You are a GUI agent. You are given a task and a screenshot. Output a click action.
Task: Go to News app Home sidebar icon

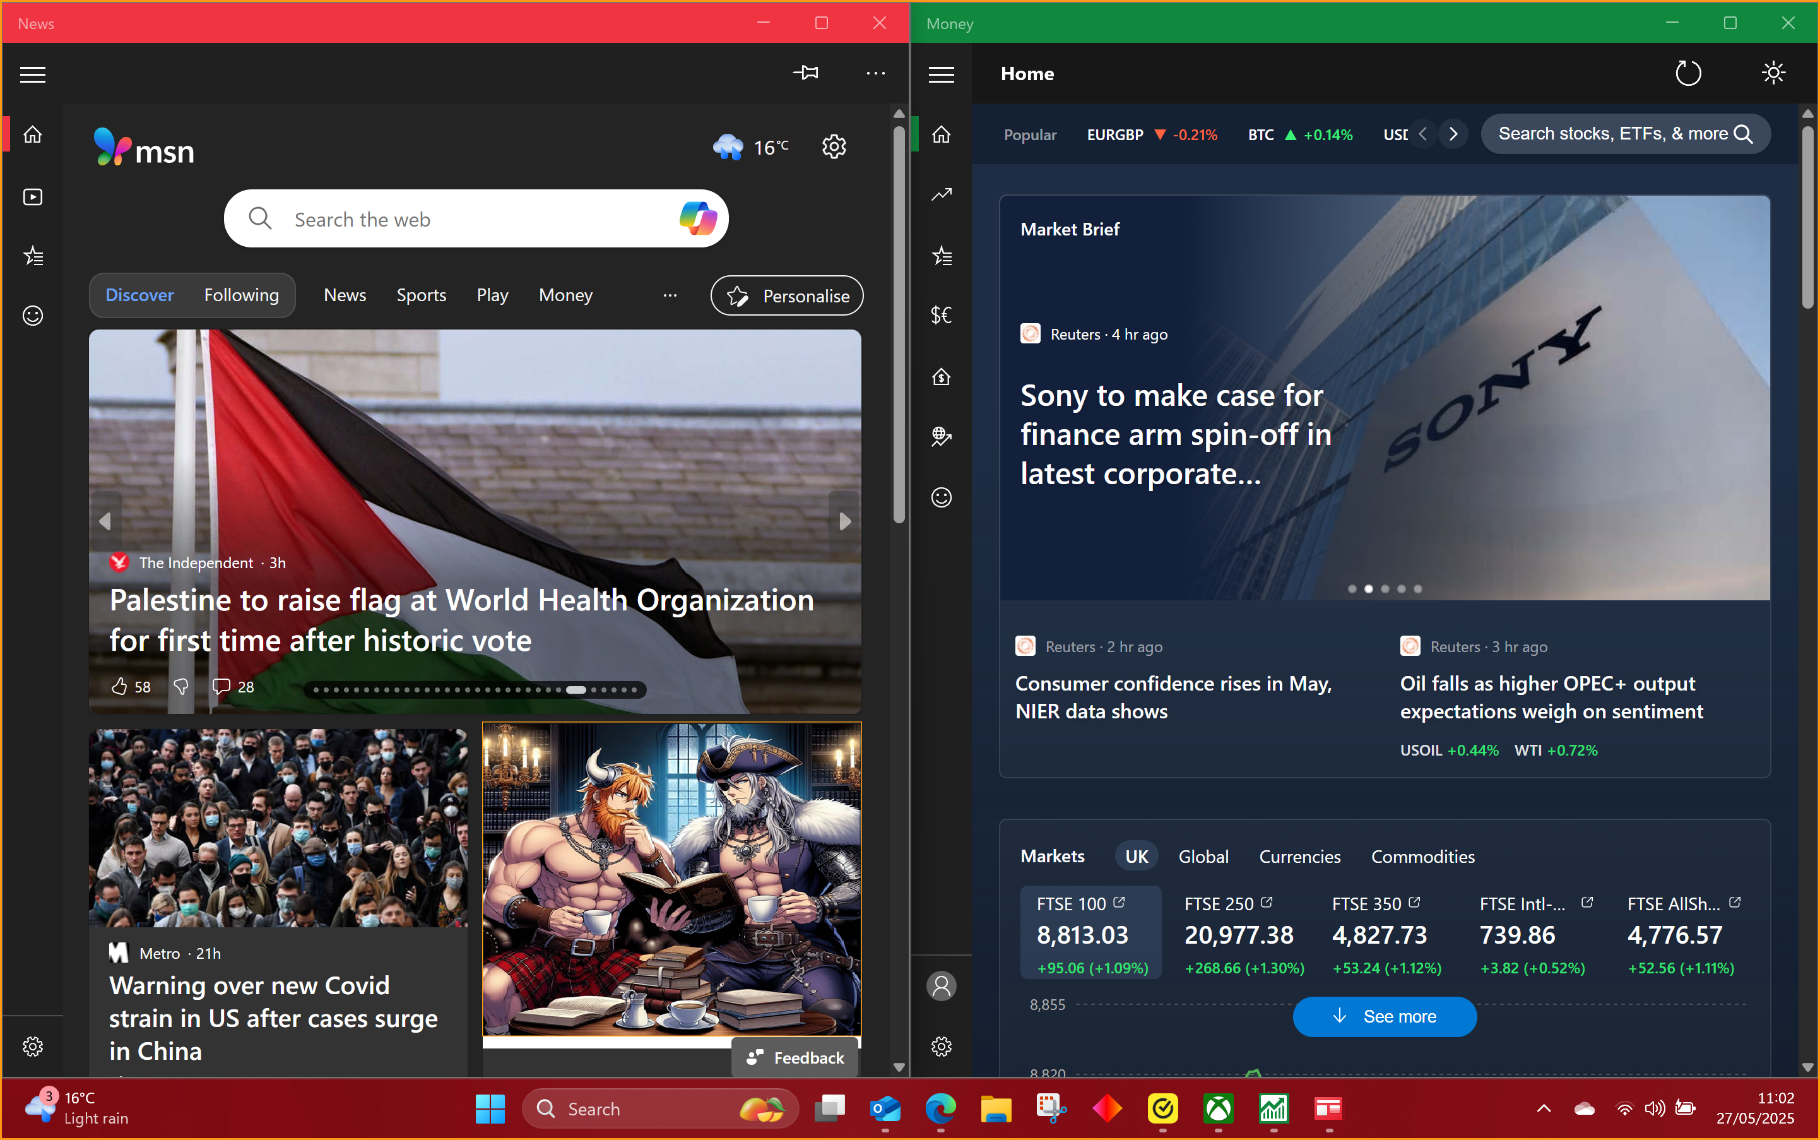(33, 135)
